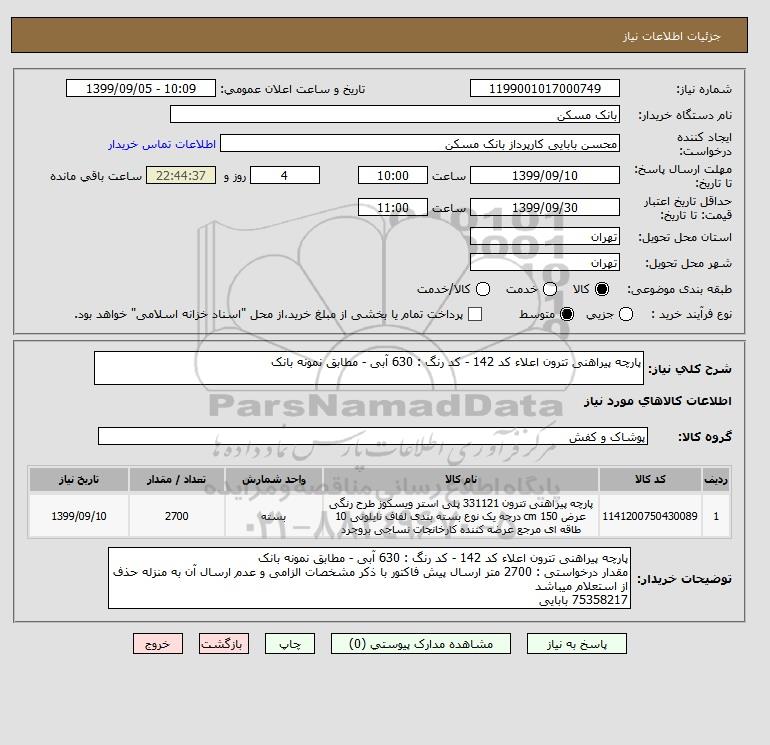The width and height of the screenshot is (770, 745).
Task: Click the delivery city field تهران
Action: pos(545,263)
